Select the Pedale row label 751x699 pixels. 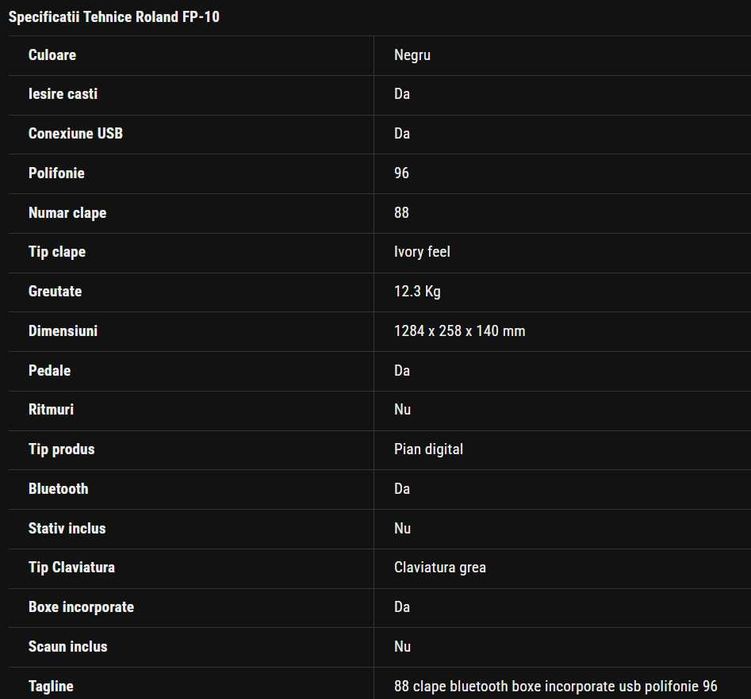(x=49, y=370)
